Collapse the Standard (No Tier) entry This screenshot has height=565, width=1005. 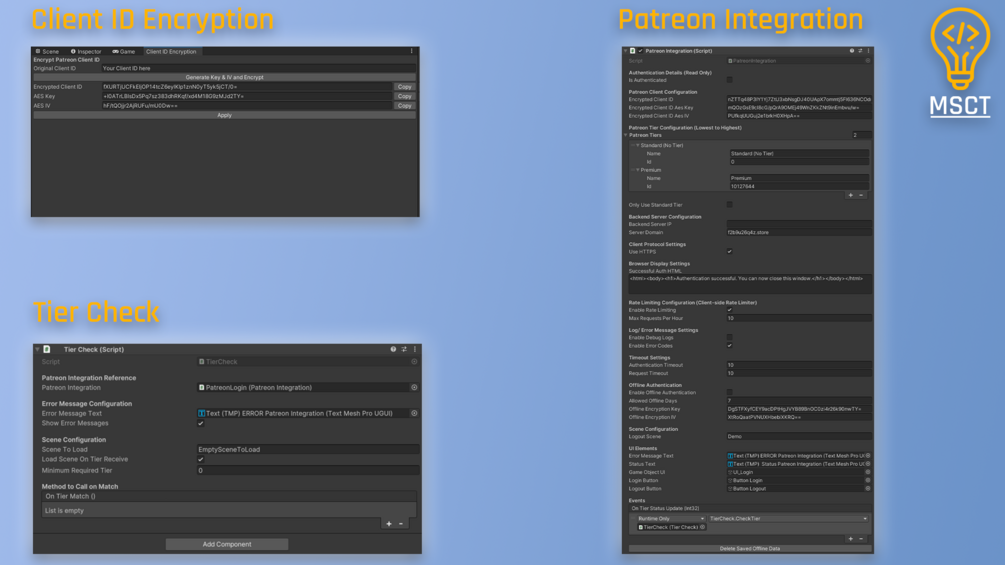[638, 145]
